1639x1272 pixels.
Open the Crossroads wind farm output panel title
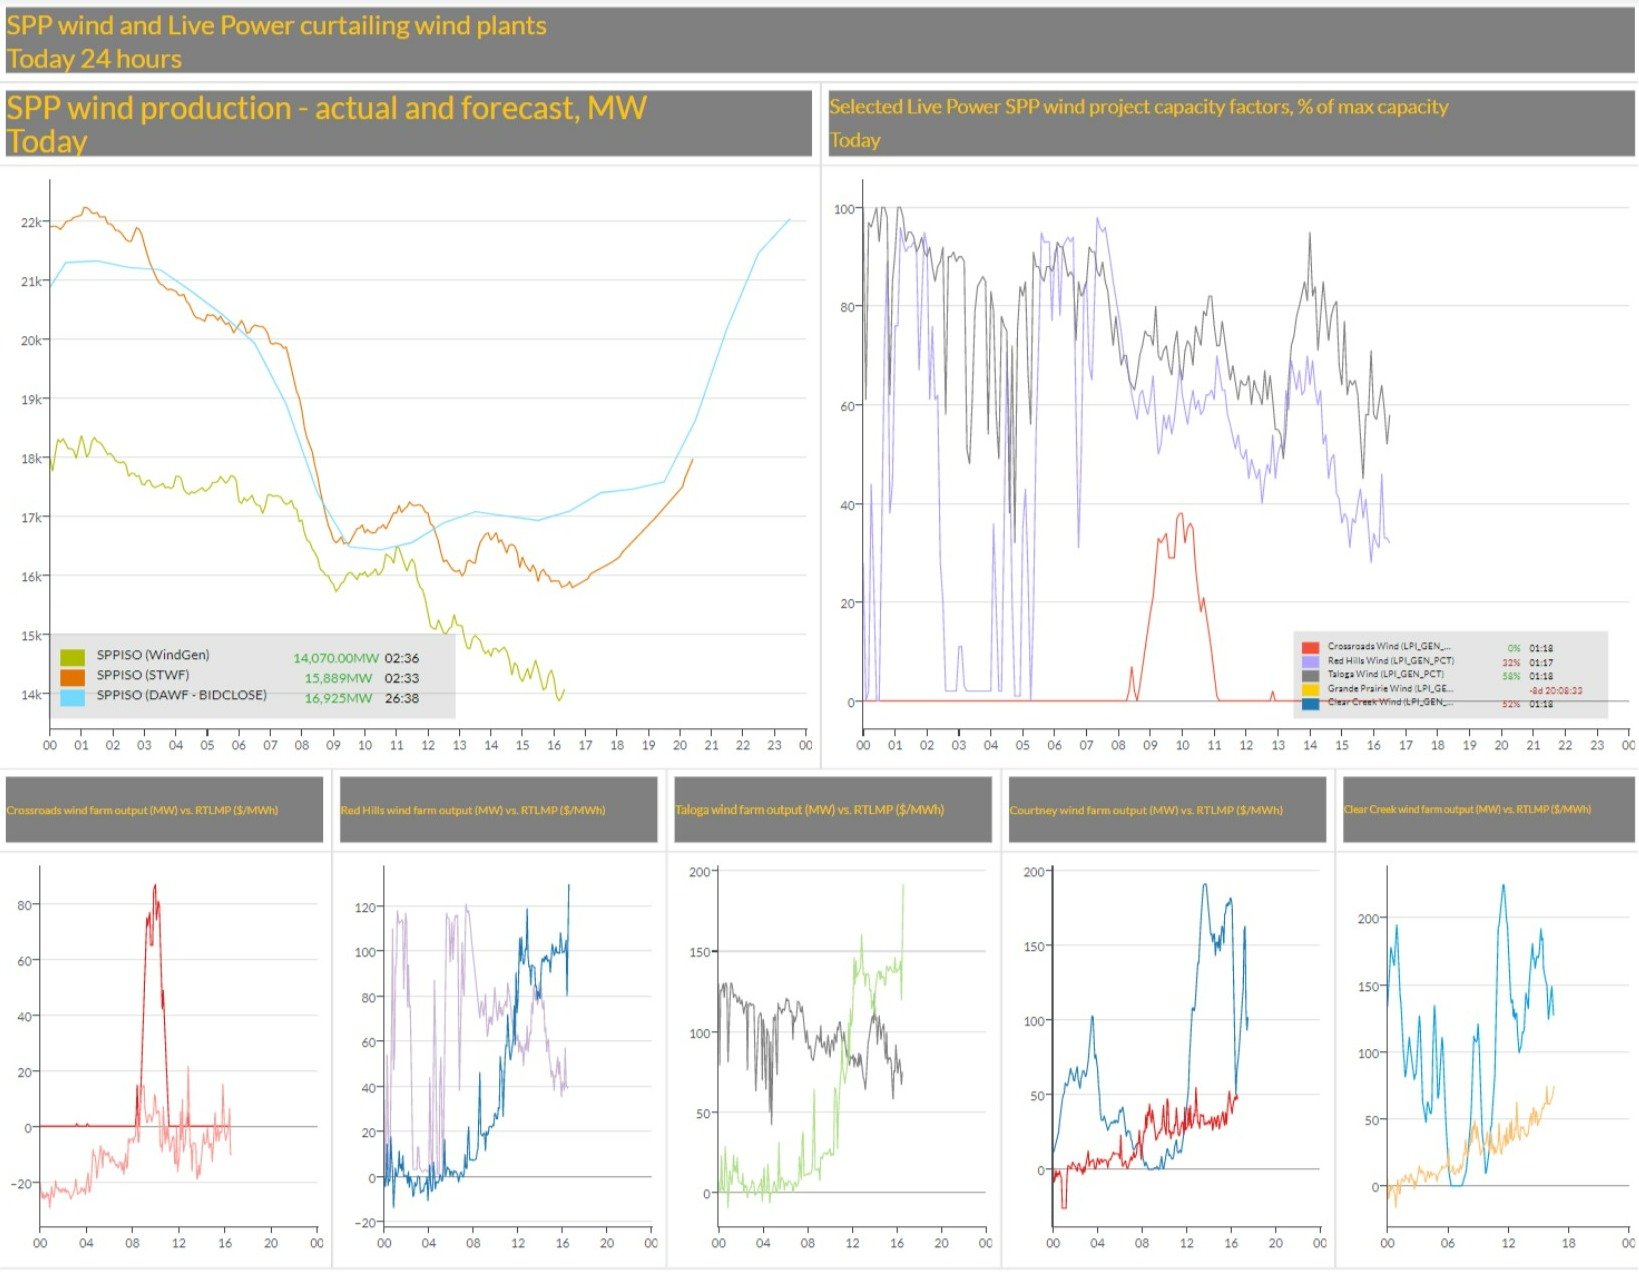click(142, 810)
